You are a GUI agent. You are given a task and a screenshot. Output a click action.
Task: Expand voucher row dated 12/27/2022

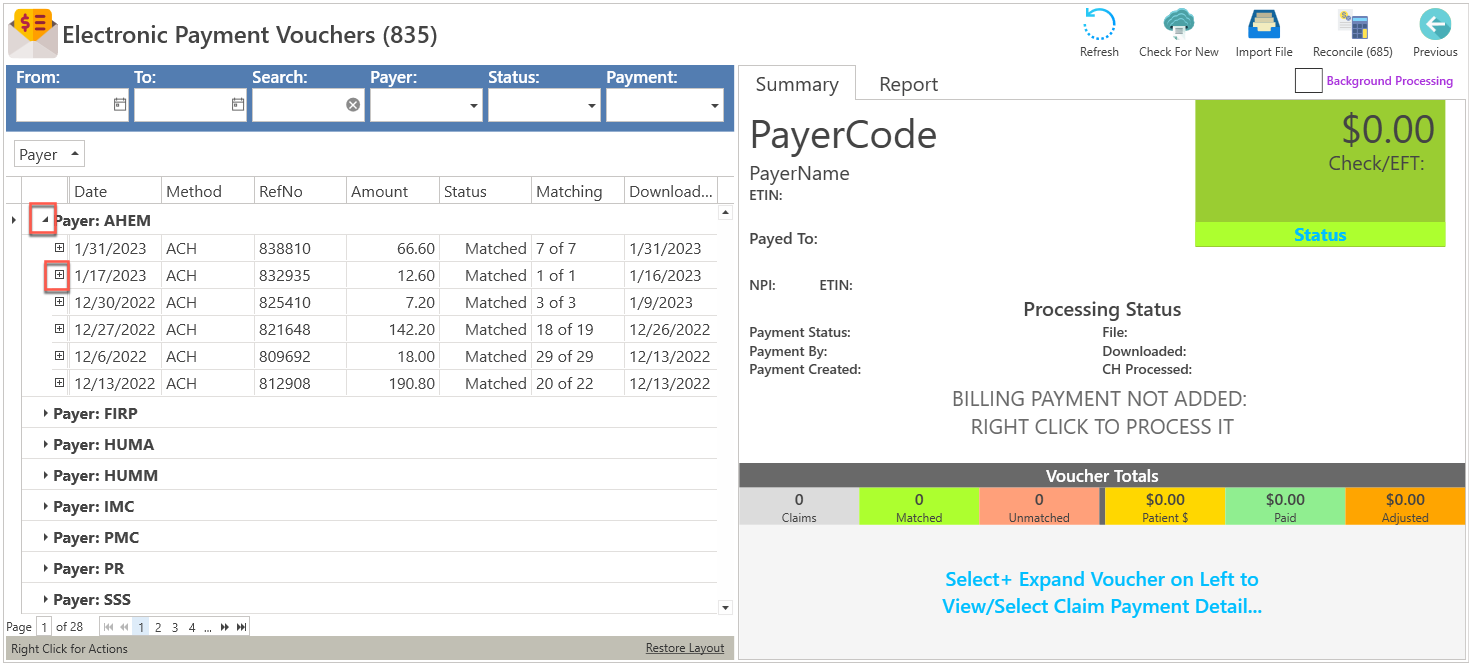pyautogui.click(x=59, y=329)
